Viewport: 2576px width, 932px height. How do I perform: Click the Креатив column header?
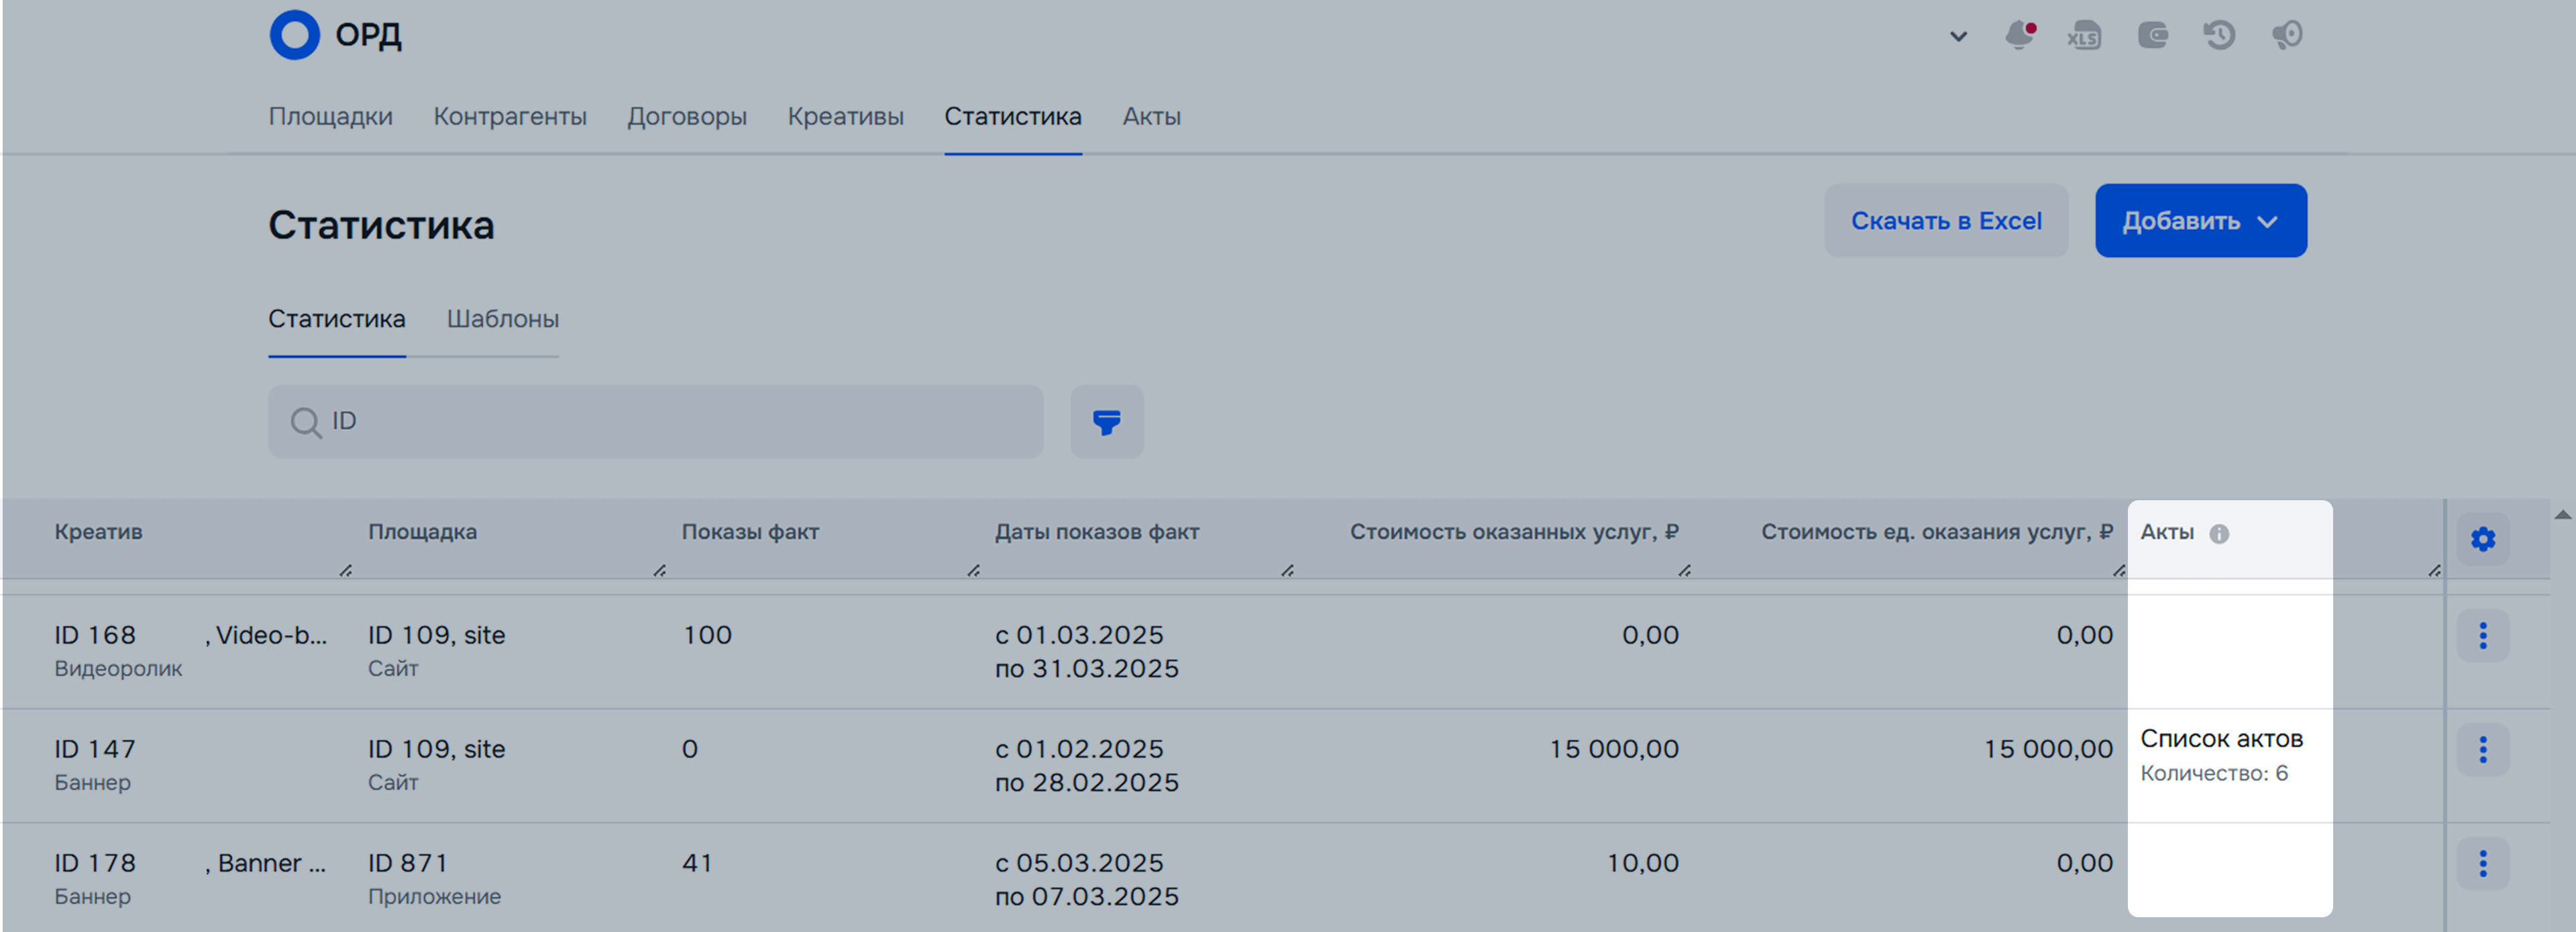coord(98,532)
